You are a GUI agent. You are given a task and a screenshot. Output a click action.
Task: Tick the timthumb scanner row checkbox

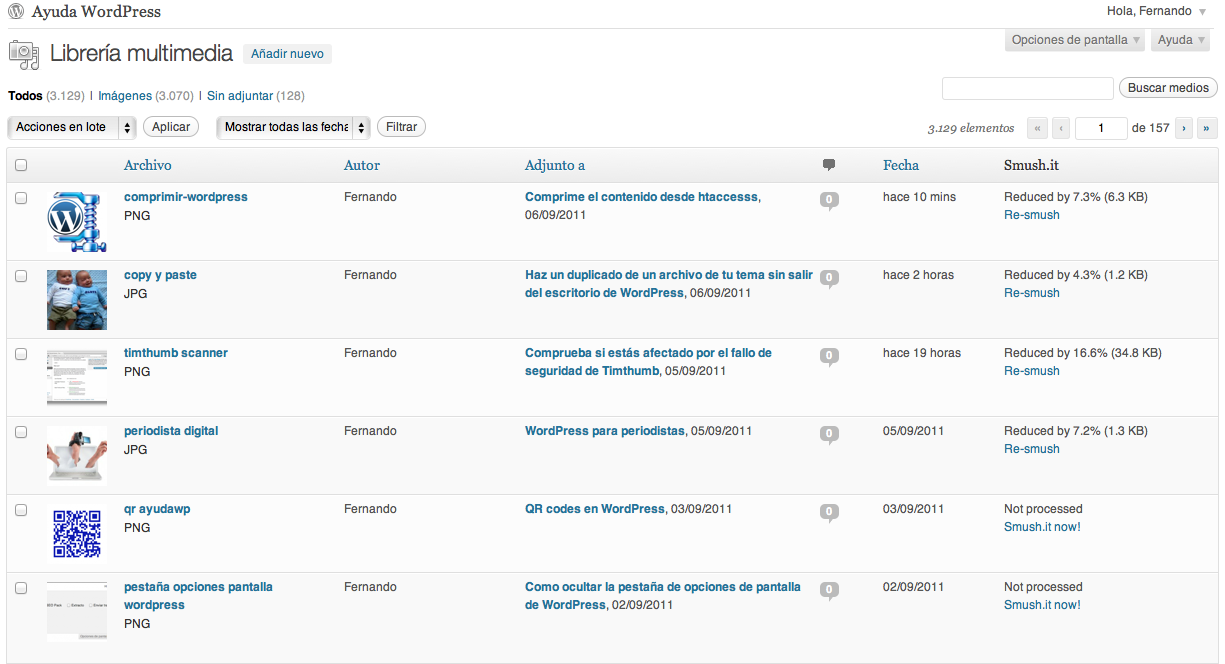click(x=21, y=354)
